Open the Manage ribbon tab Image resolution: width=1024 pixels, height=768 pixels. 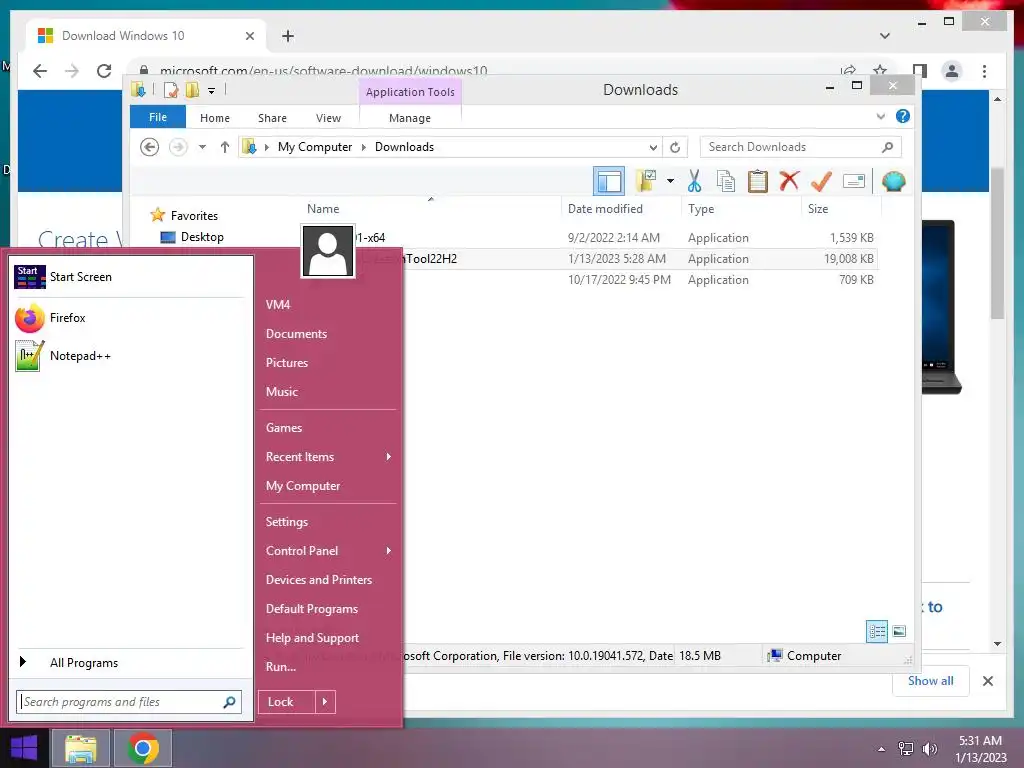tap(410, 118)
